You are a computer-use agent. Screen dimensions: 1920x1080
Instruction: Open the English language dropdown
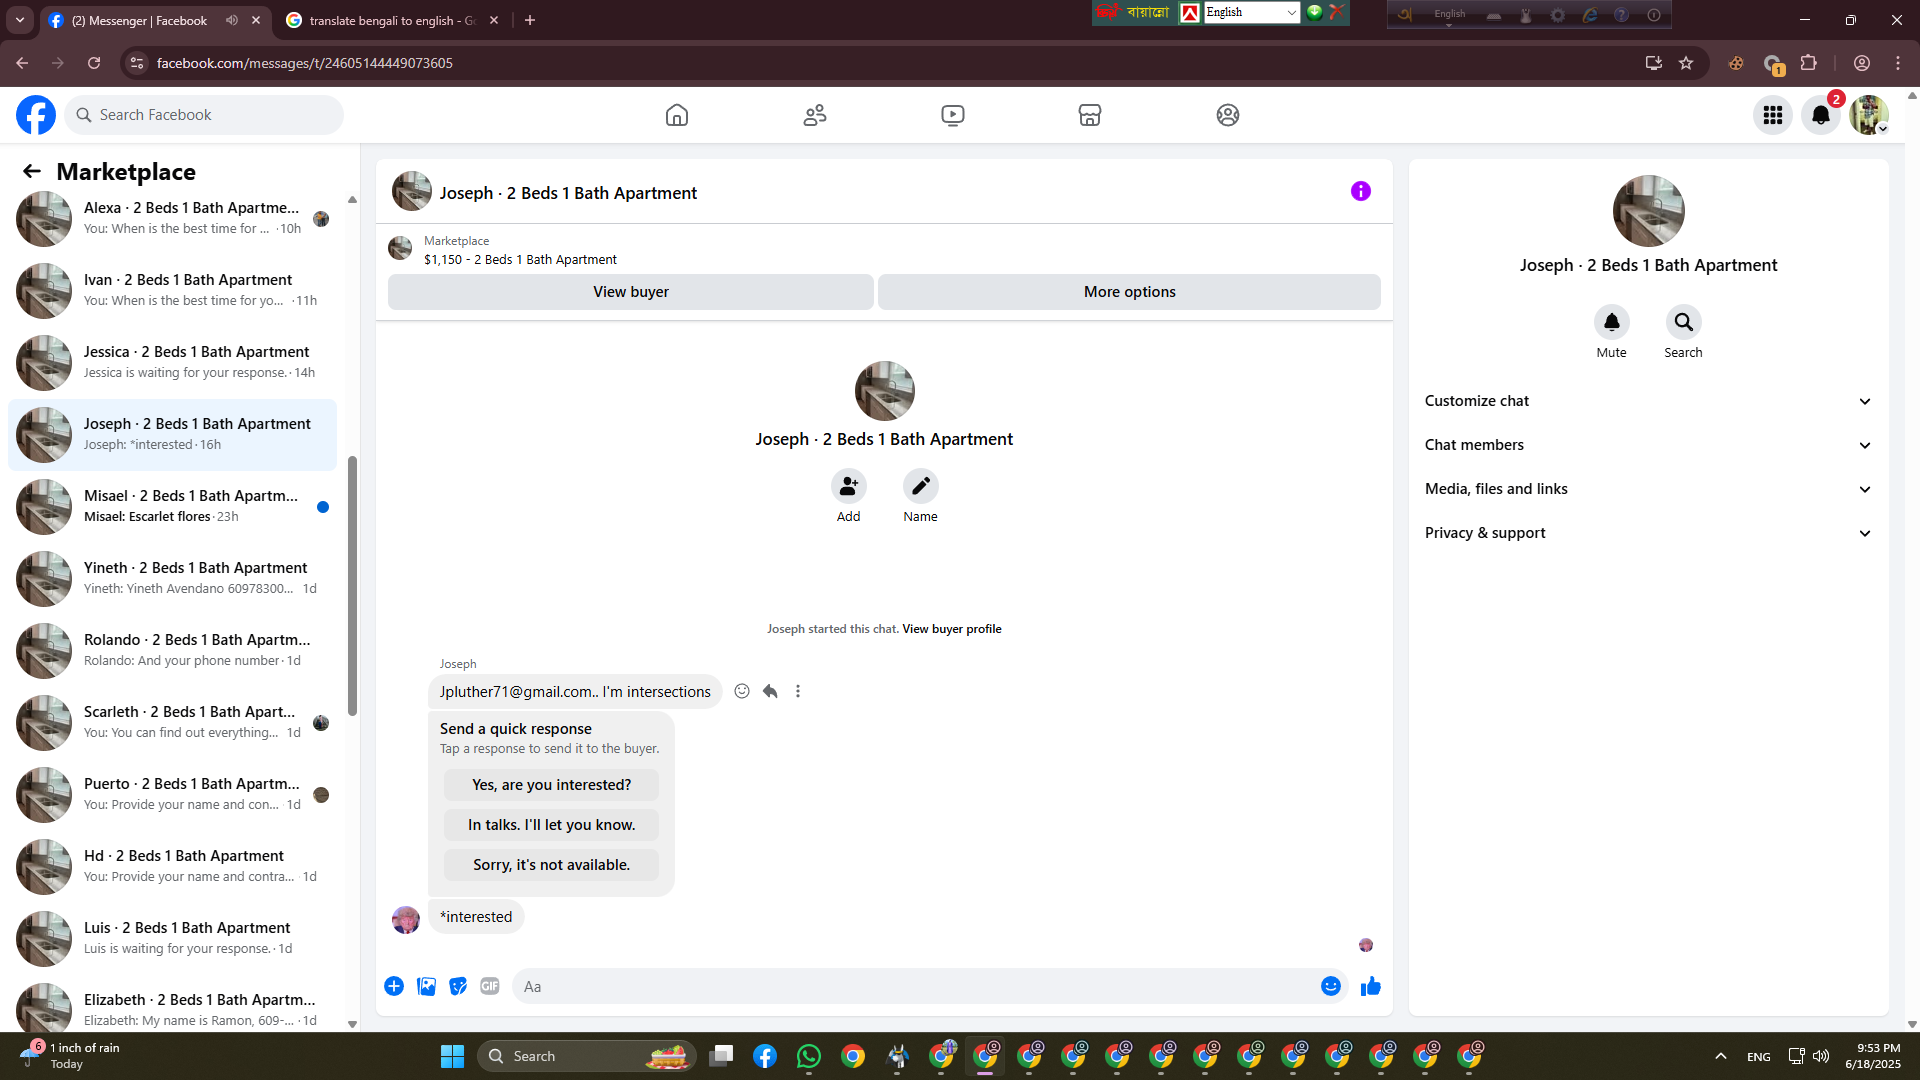pos(1251,12)
